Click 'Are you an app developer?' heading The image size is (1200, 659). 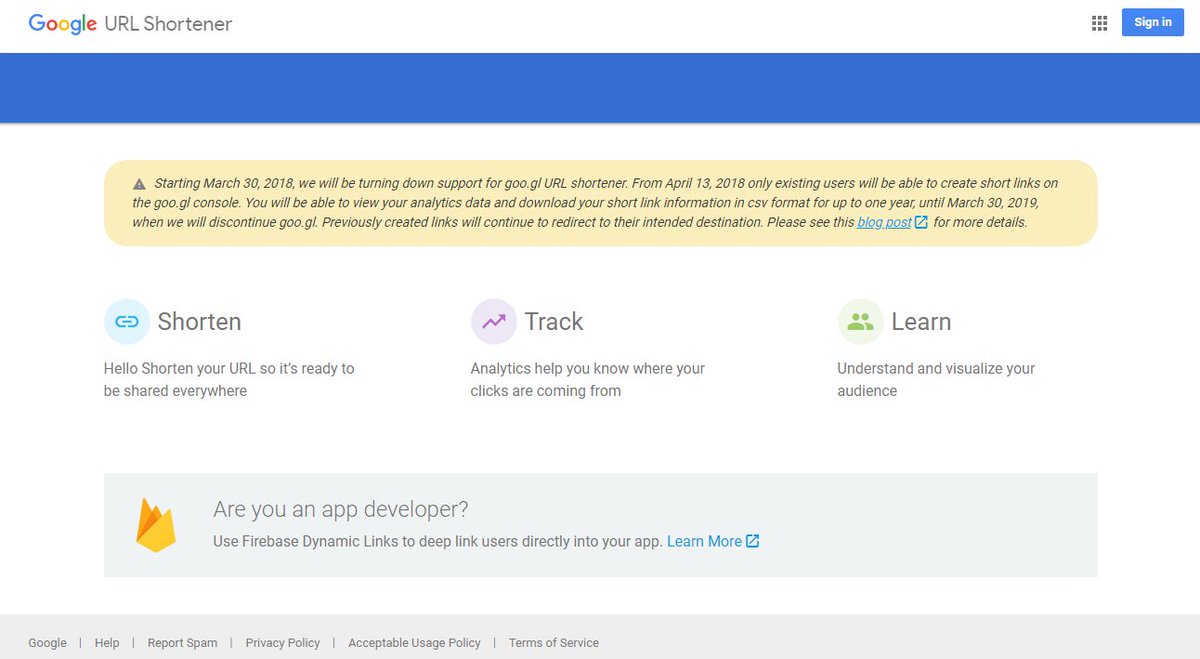pos(340,509)
